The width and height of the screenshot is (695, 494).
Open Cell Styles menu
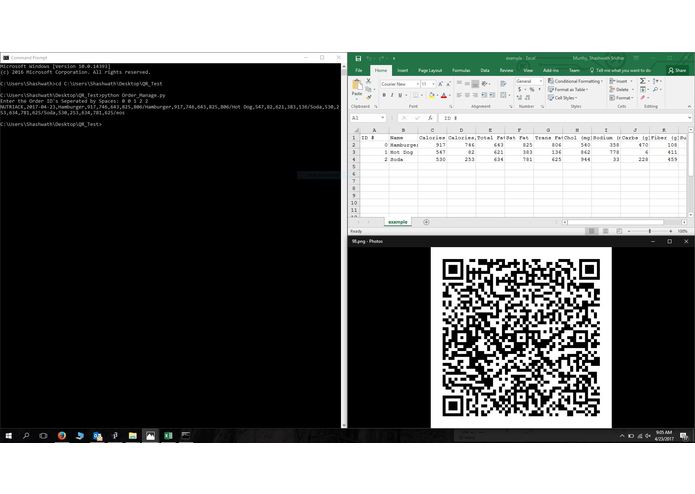click(x=562, y=97)
